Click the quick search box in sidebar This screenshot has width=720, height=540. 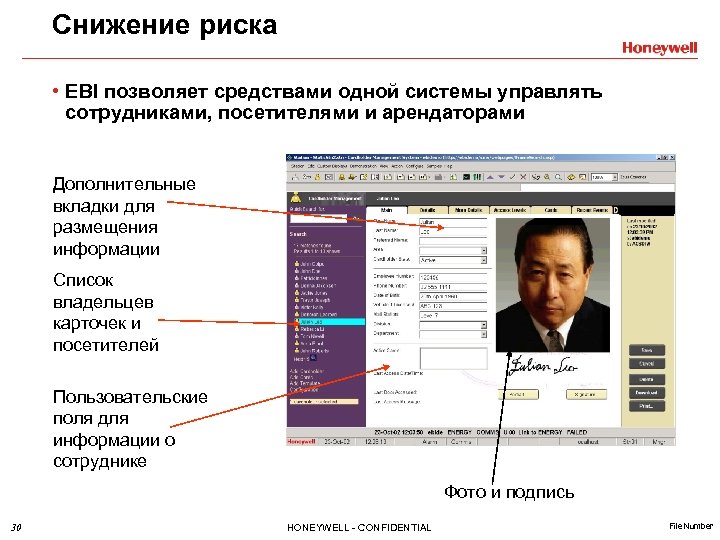click(x=318, y=219)
